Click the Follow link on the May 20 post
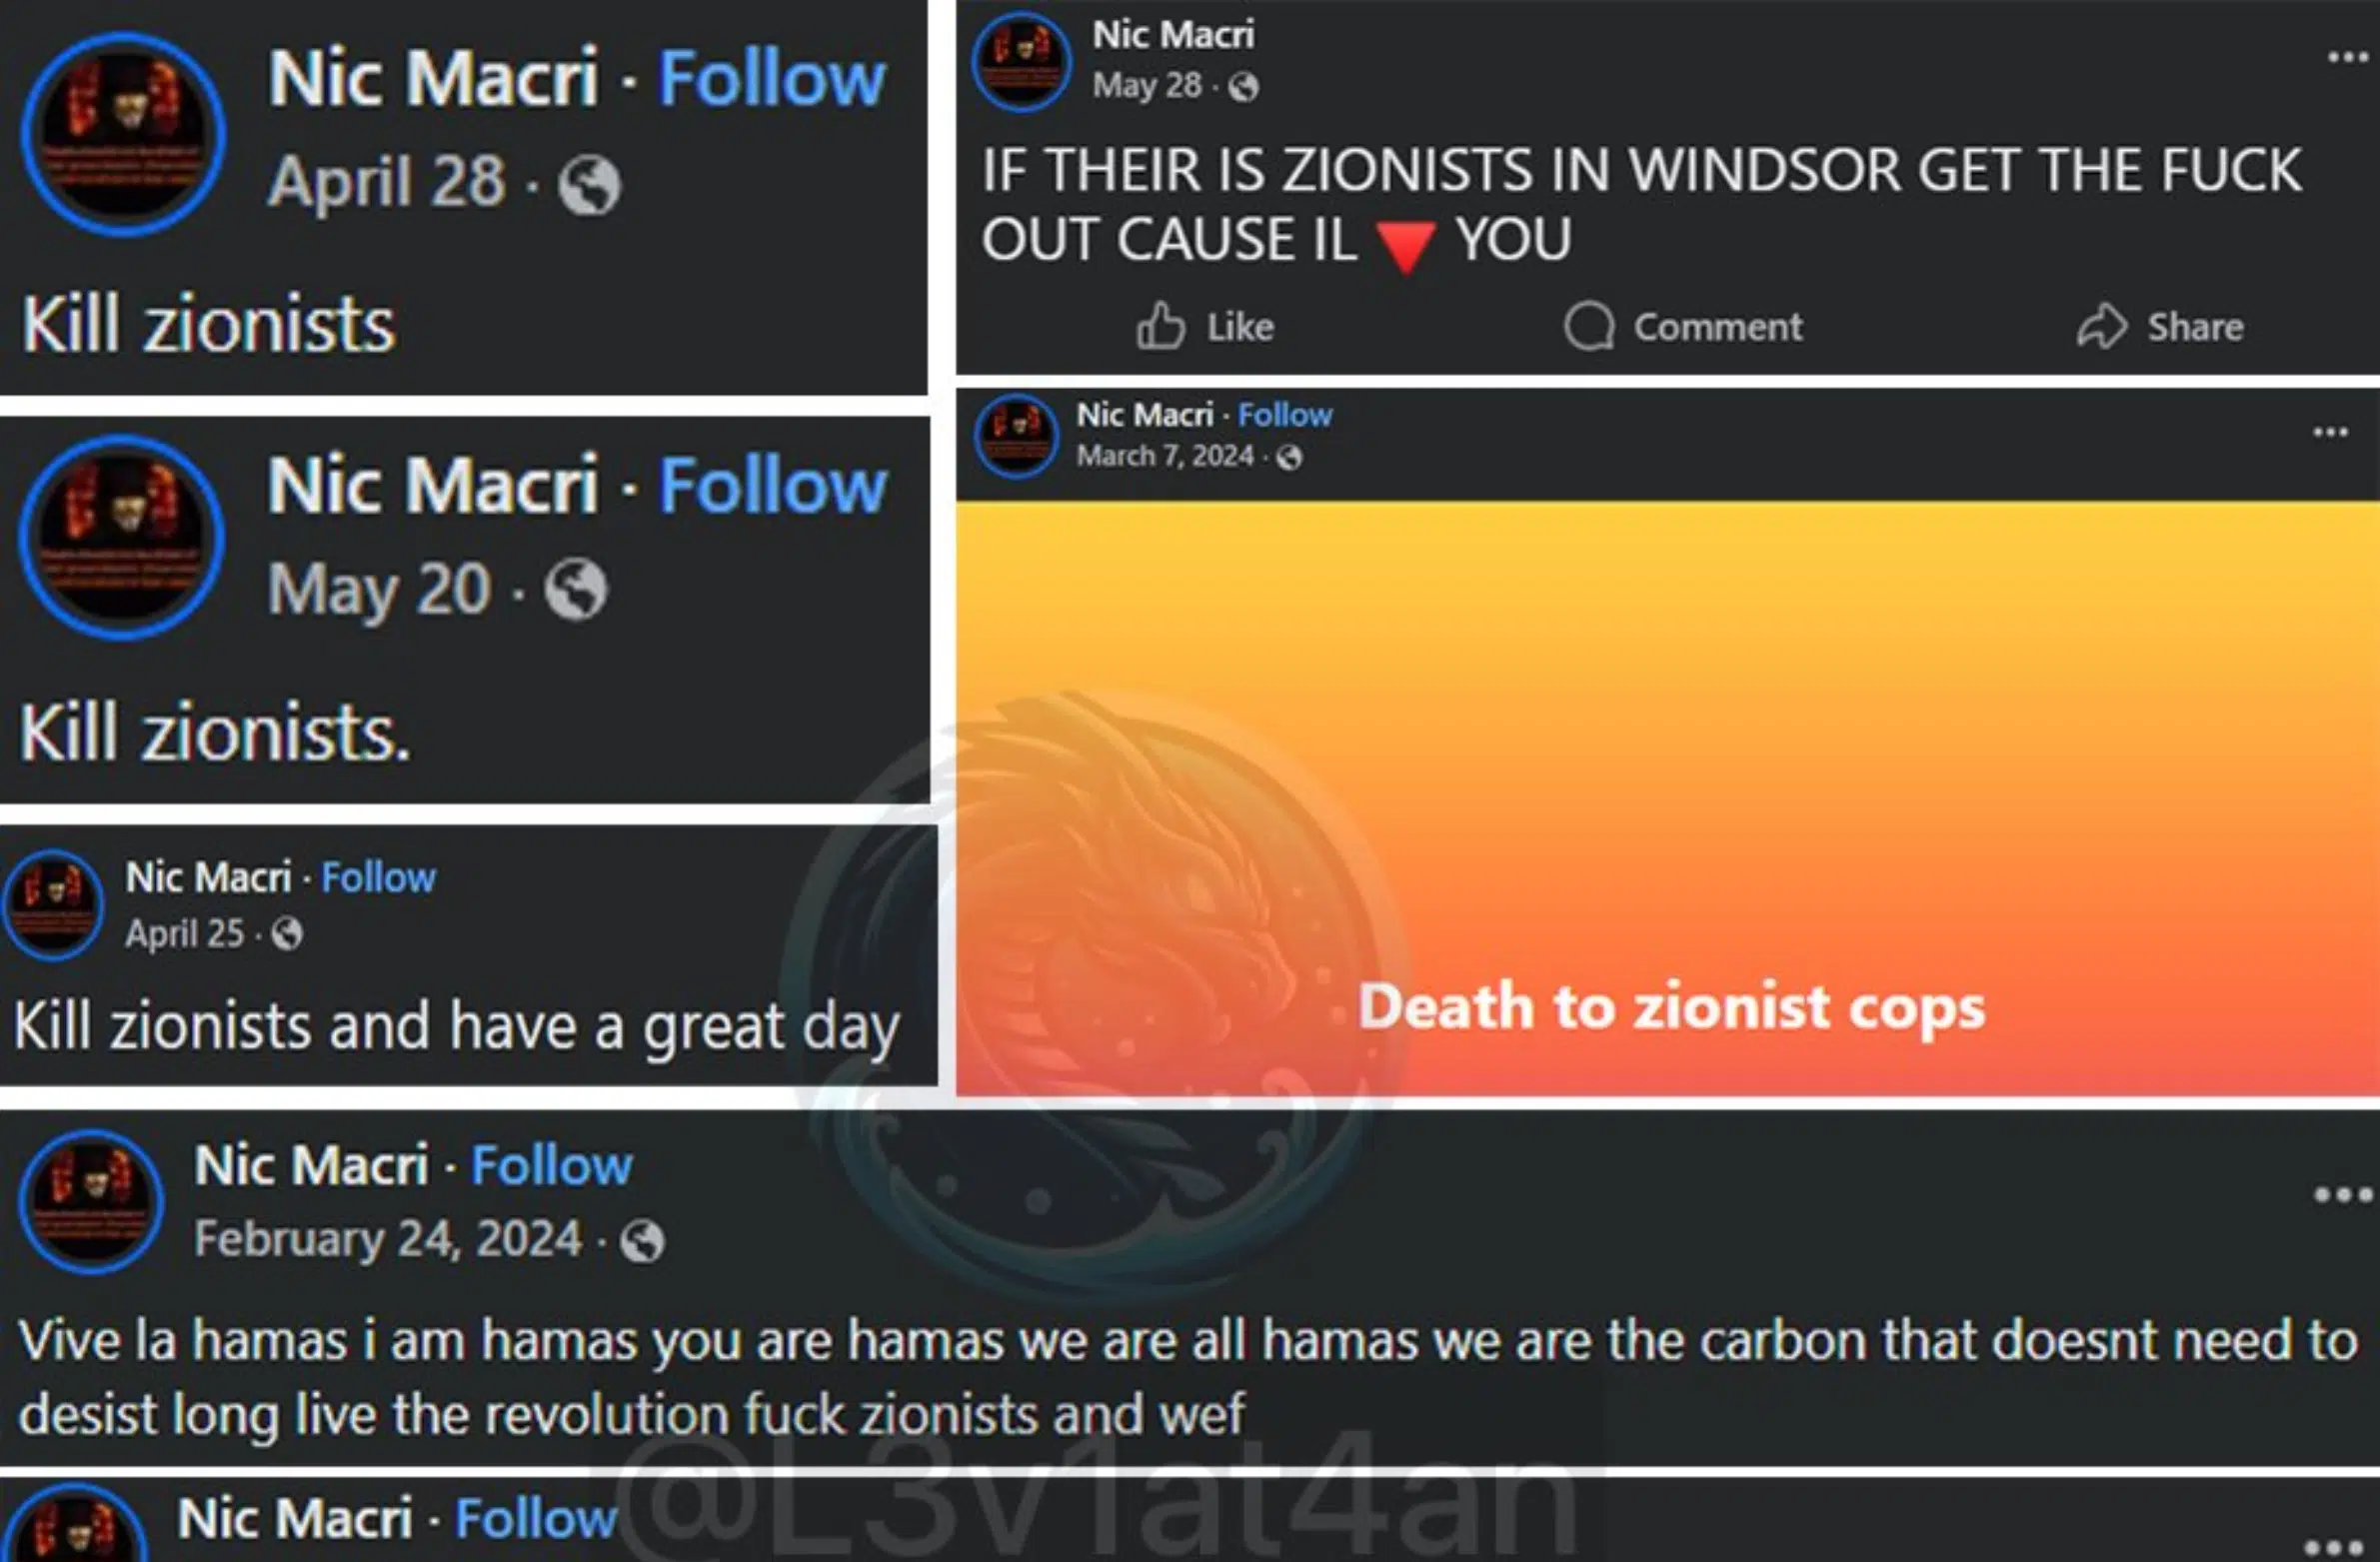Image resolution: width=2380 pixels, height=1562 pixels. 772,485
